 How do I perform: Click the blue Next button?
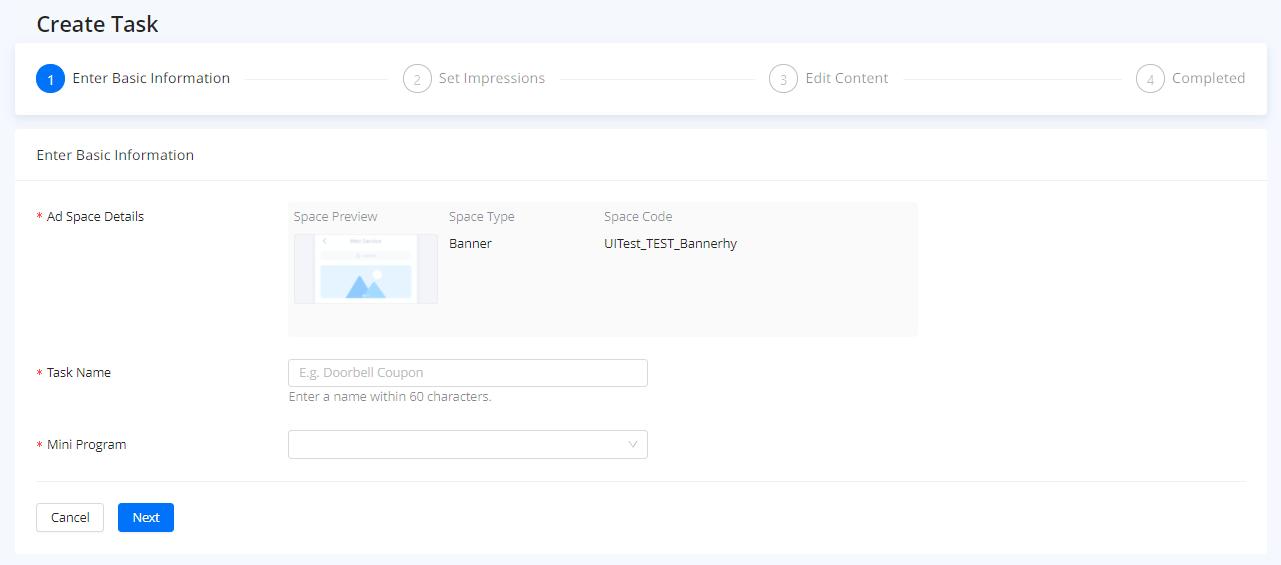[146, 518]
